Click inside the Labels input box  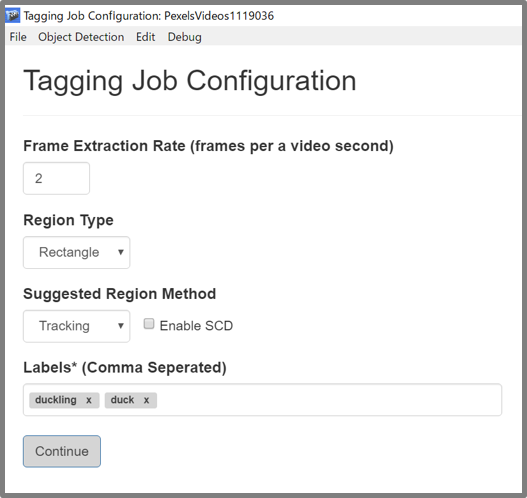pyautogui.click(x=329, y=400)
